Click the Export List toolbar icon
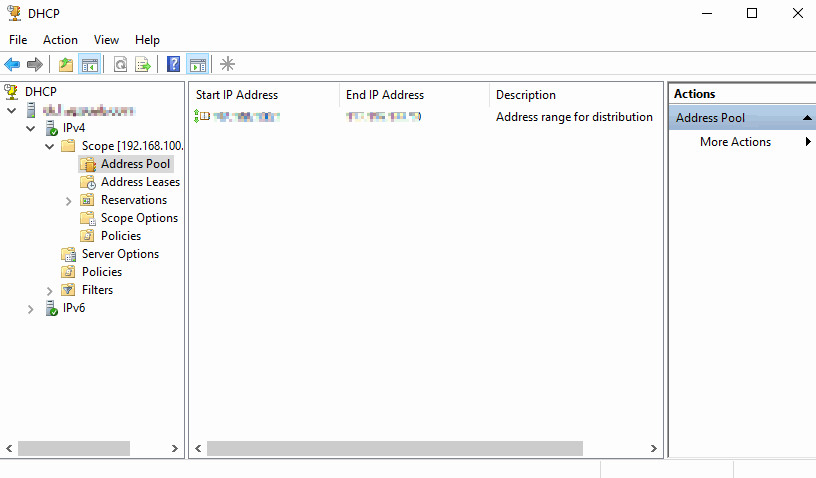Image resolution: width=816 pixels, height=478 pixels. tap(143, 65)
